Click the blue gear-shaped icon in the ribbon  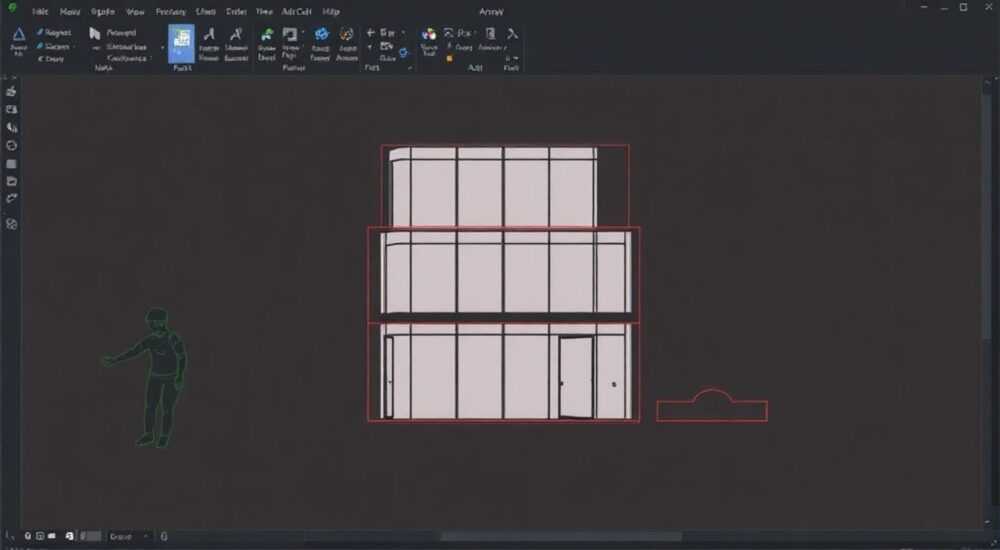click(x=321, y=34)
